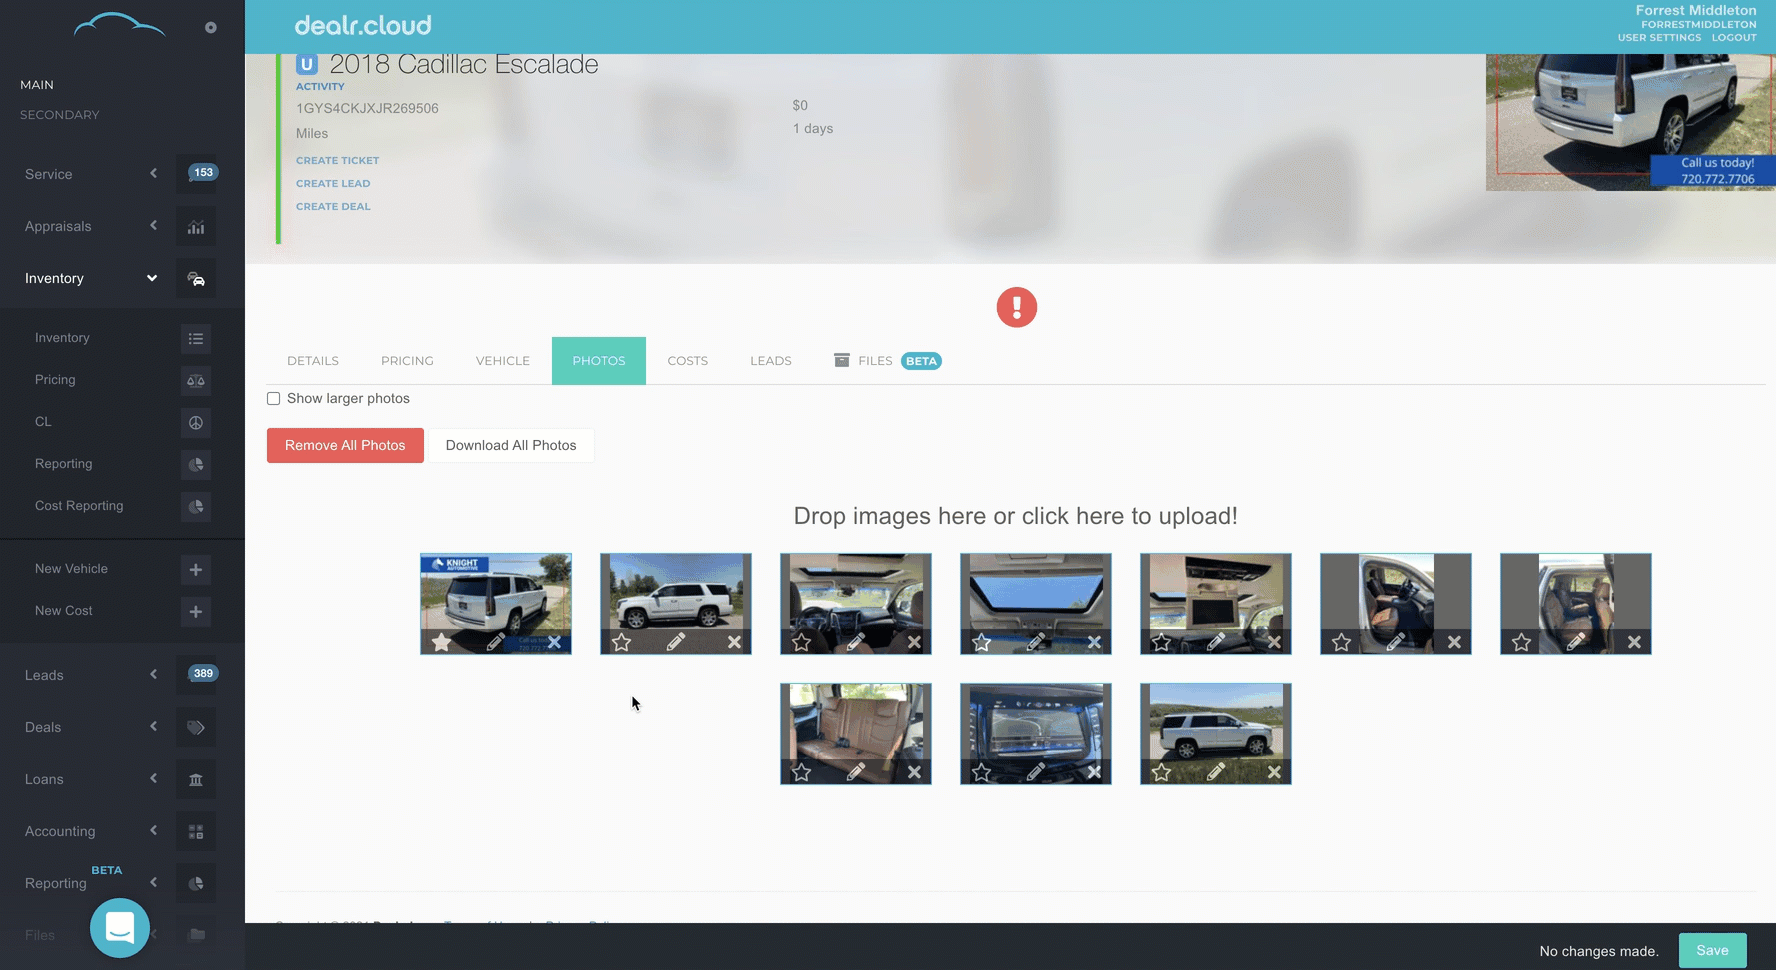Star the sunroof photo as favorite
Image resolution: width=1776 pixels, height=970 pixels.
pyautogui.click(x=981, y=642)
